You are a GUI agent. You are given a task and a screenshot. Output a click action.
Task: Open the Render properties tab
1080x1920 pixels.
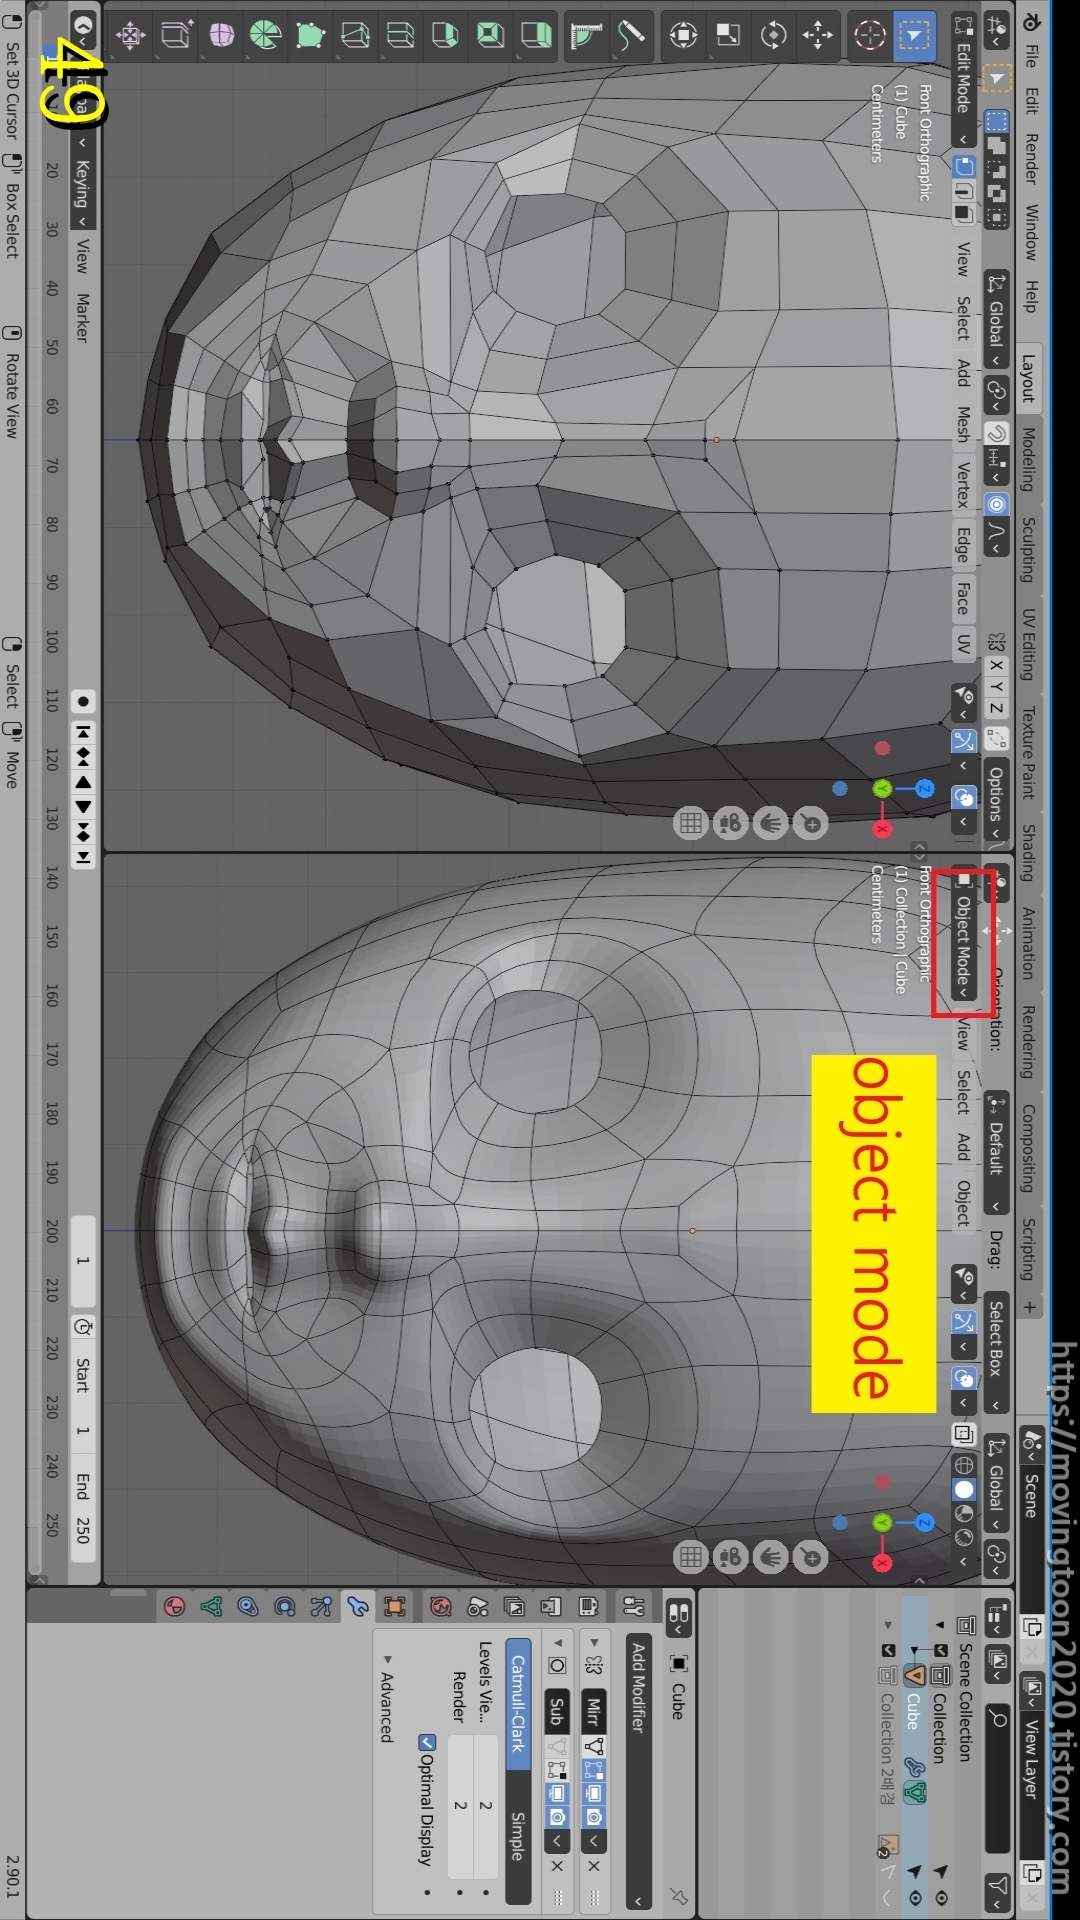[x=588, y=1607]
